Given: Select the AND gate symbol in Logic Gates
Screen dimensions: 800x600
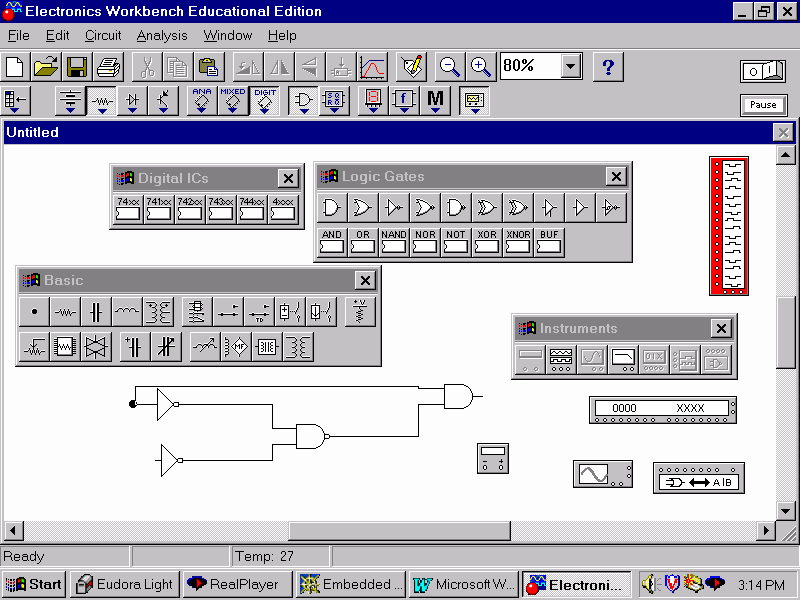Looking at the screenshot, I should tap(332, 208).
